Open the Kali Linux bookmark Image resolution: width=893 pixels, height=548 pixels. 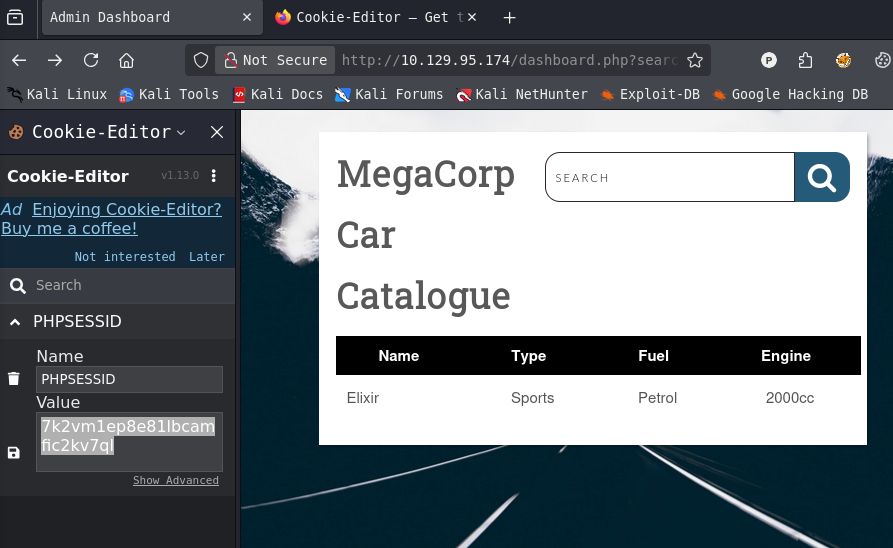pos(57,95)
